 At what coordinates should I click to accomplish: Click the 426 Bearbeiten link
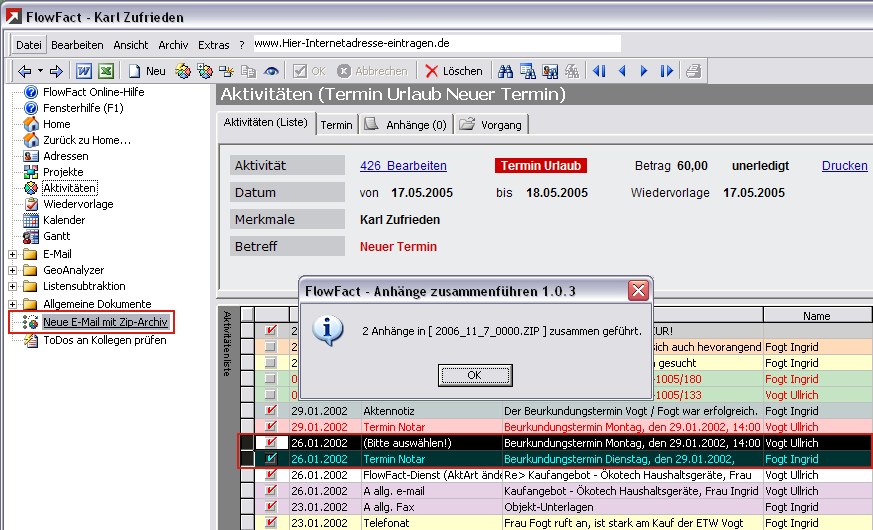click(403, 166)
